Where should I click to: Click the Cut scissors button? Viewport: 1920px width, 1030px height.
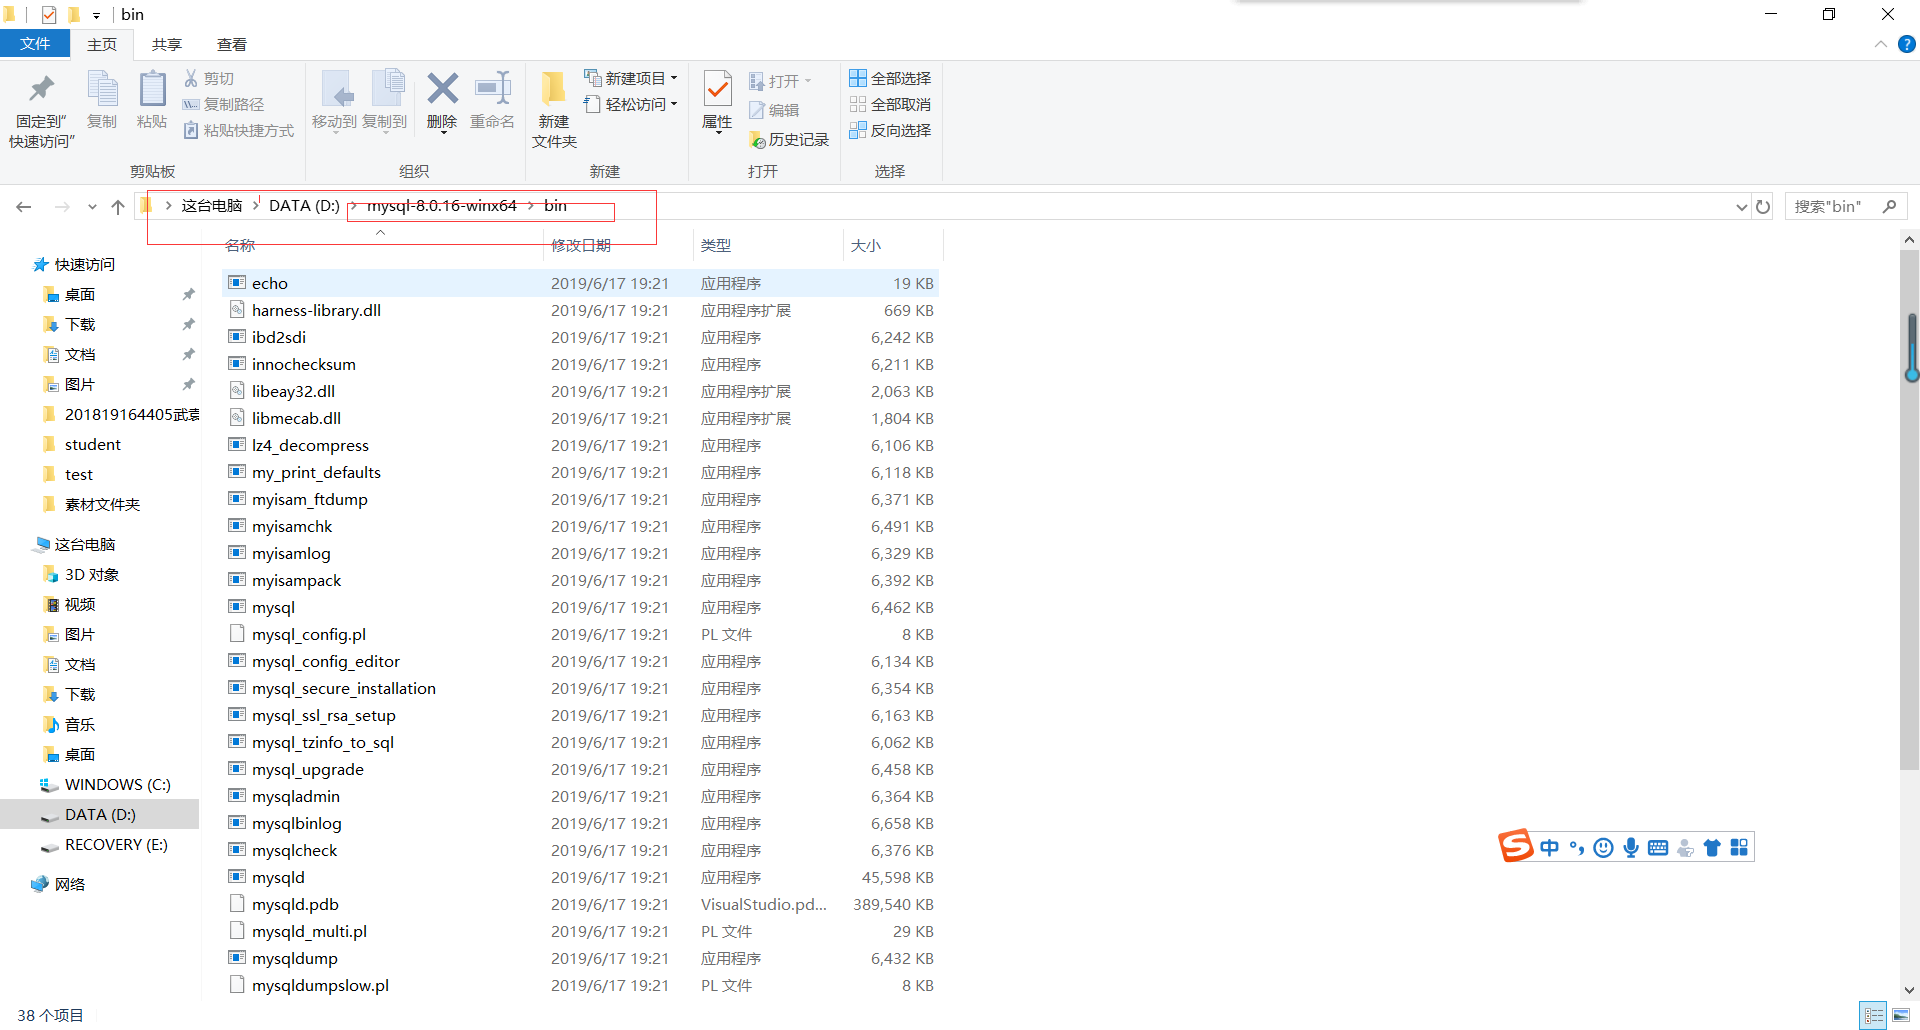209,78
